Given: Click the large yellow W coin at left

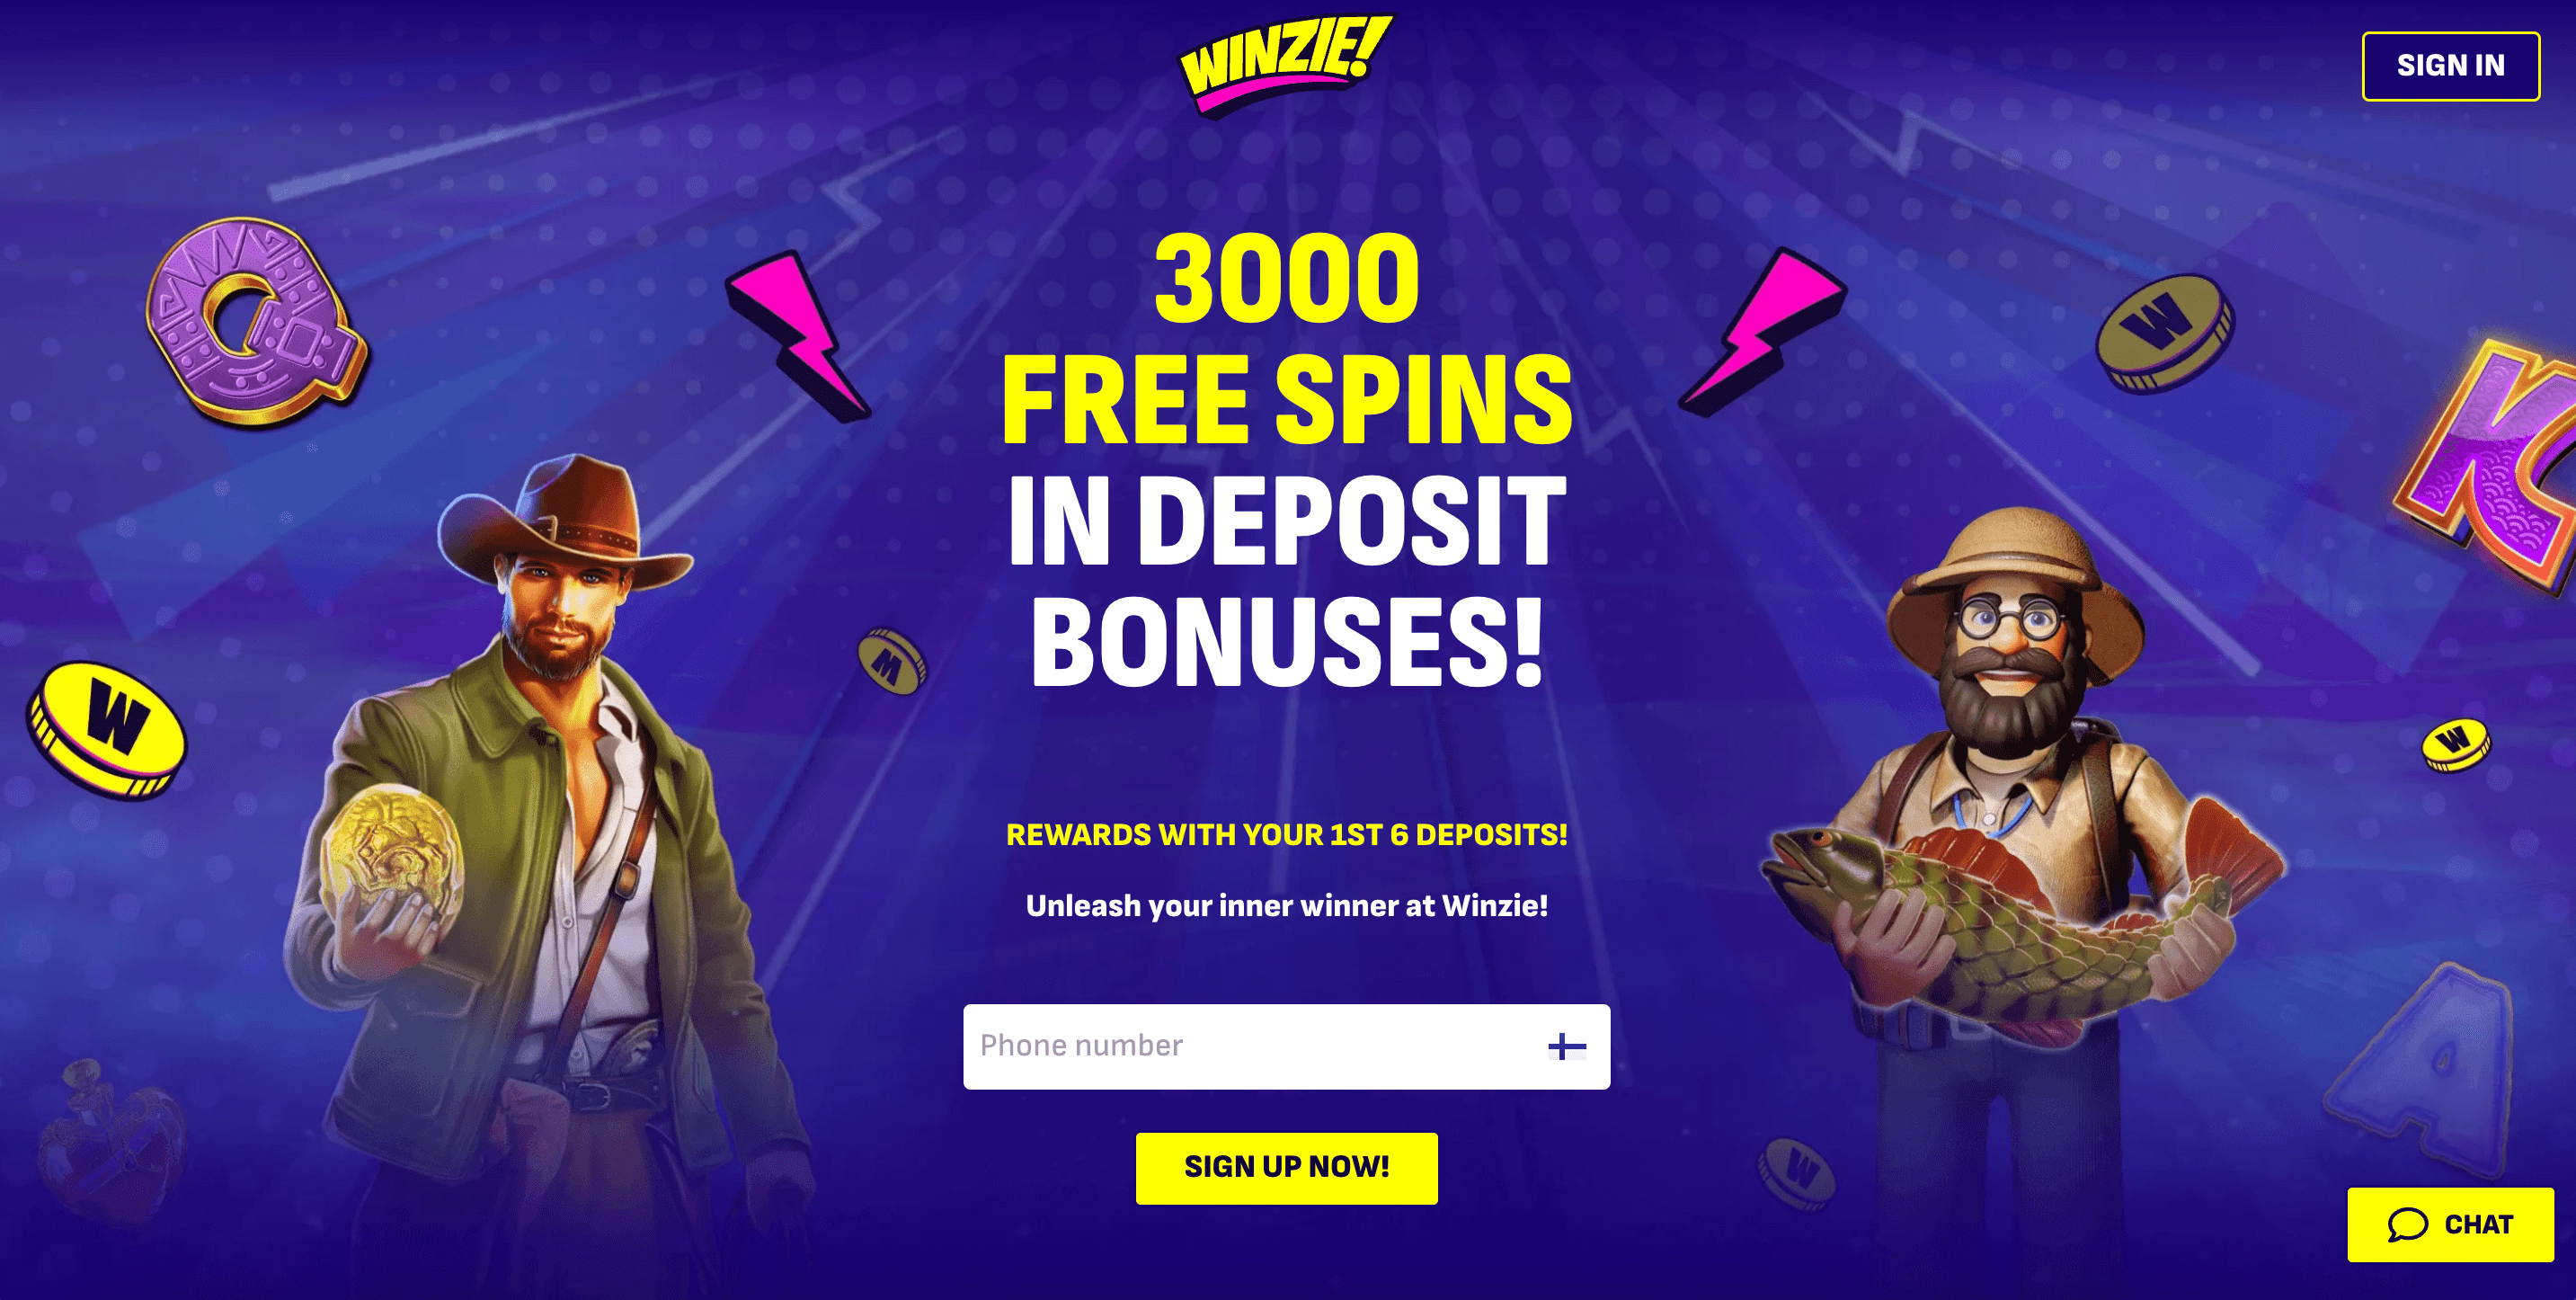Looking at the screenshot, I should tap(105, 730).
